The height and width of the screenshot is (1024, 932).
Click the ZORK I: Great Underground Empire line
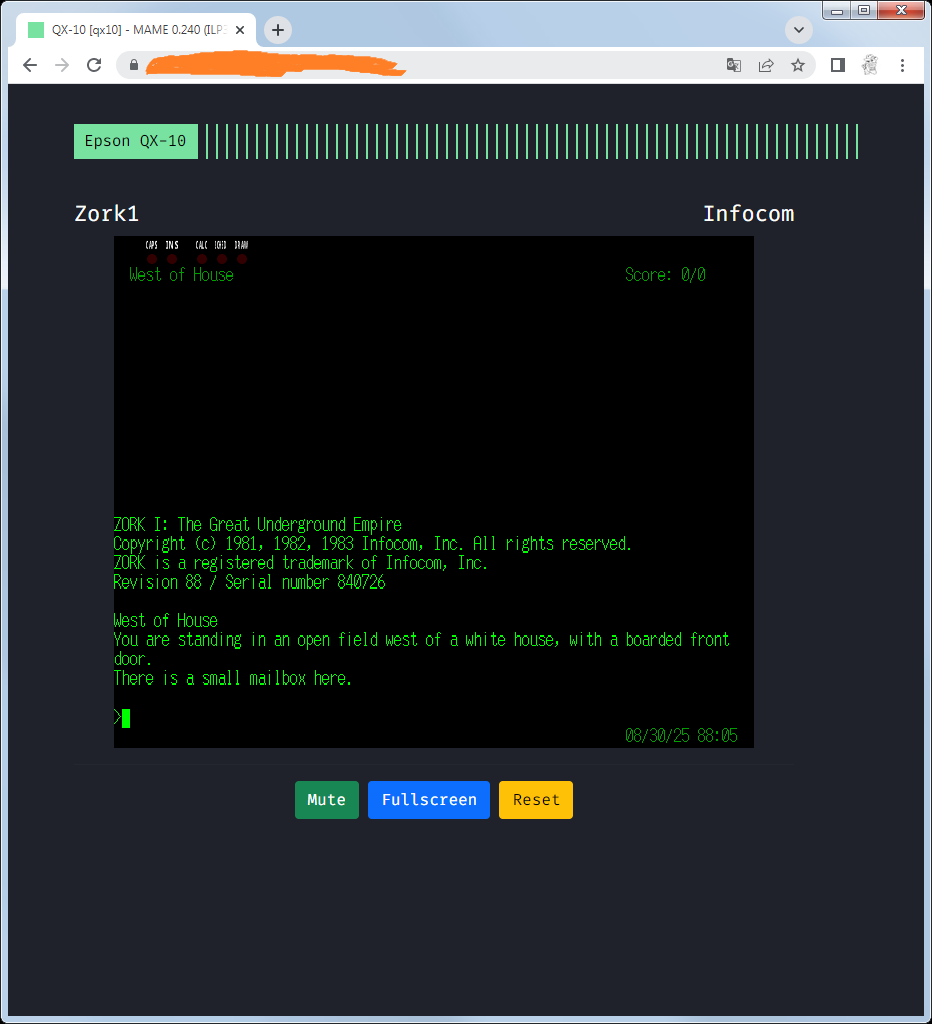click(x=257, y=524)
